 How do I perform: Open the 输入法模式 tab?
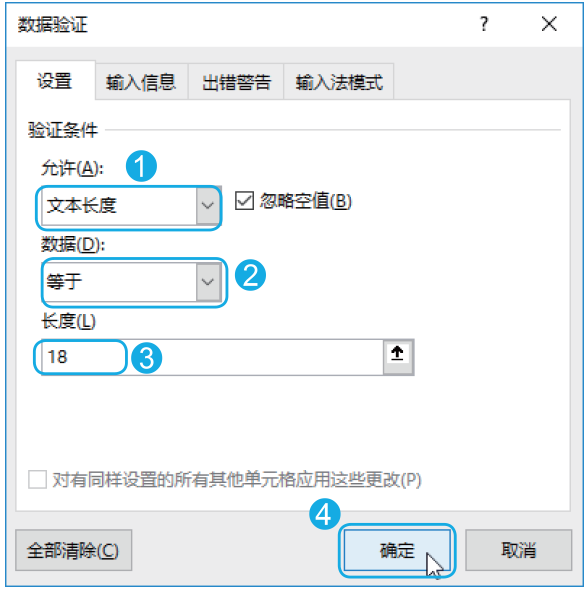point(339,82)
